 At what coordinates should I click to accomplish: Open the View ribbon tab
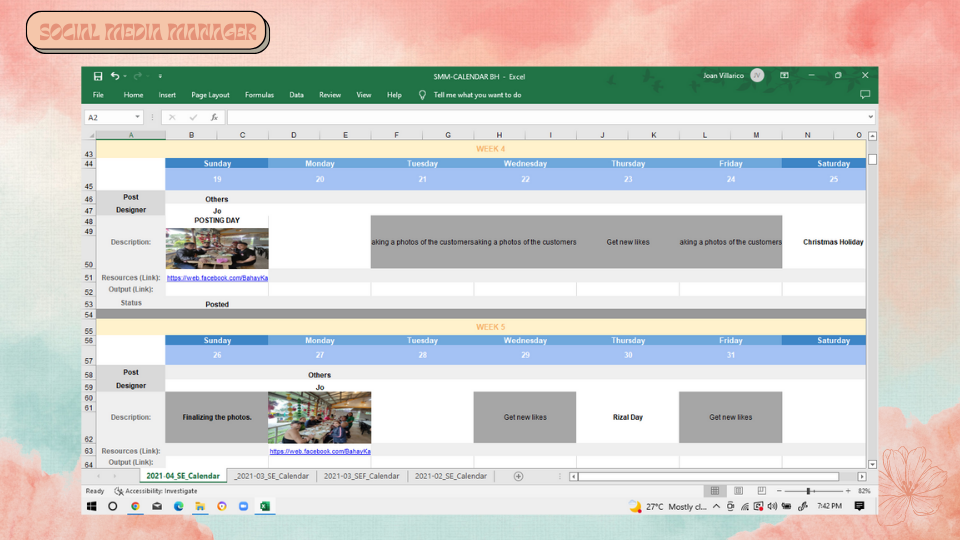364,95
